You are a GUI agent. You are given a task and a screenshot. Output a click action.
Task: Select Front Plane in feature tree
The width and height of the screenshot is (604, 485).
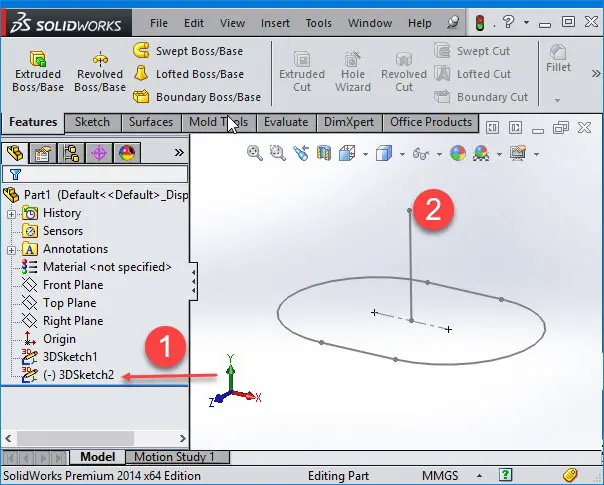pyautogui.click(x=73, y=285)
